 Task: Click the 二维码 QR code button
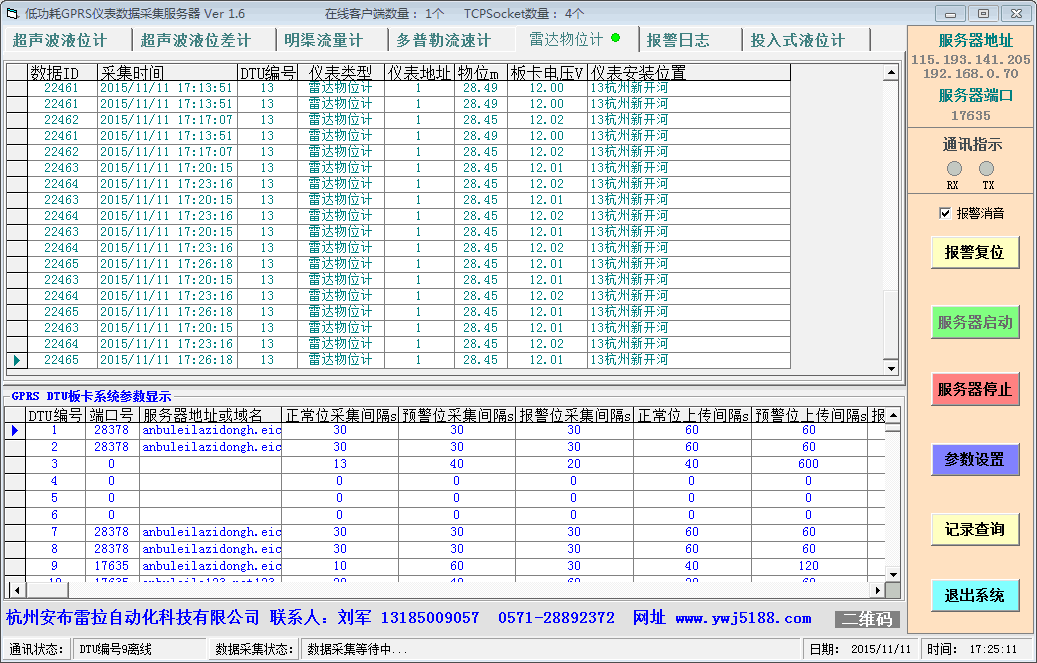(x=867, y=619)
